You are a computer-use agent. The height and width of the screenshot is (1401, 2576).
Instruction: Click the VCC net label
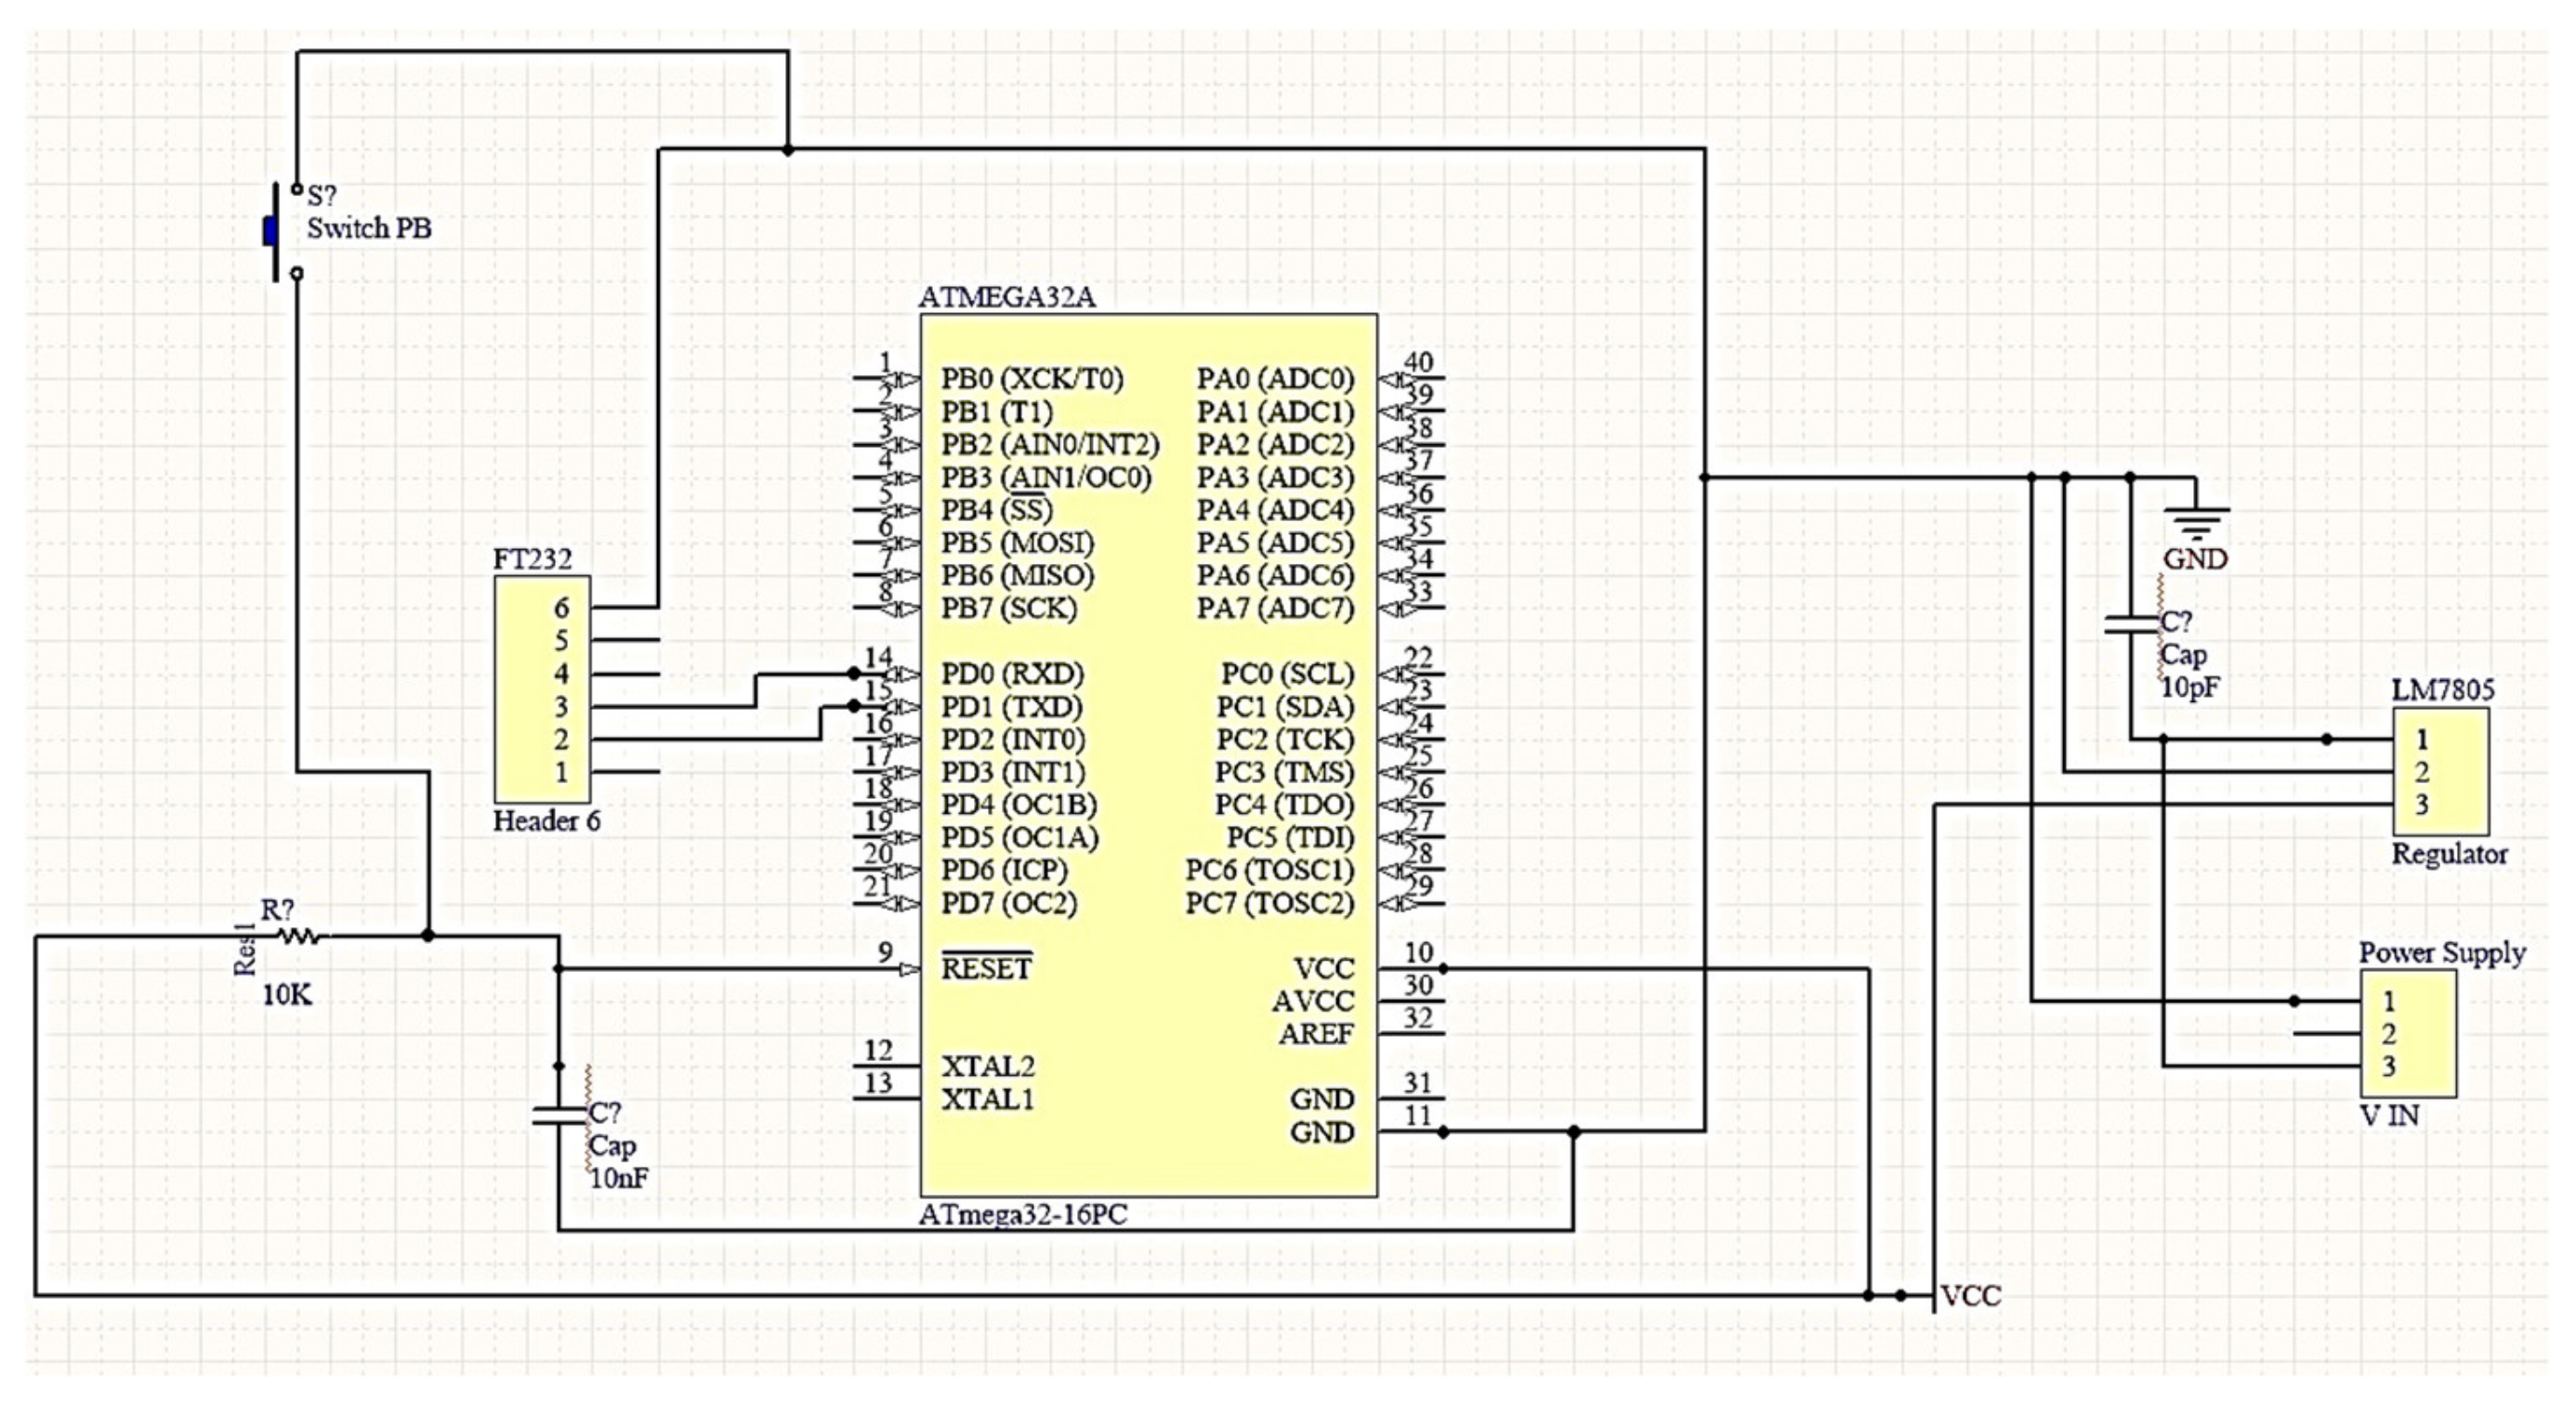[x=1971, y=1296]
